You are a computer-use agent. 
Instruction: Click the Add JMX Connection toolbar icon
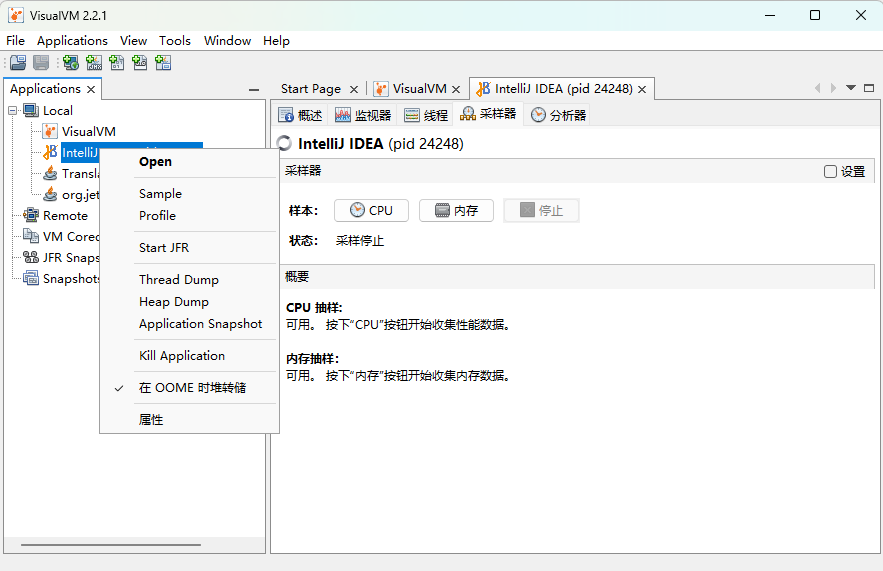pos(94,63)
